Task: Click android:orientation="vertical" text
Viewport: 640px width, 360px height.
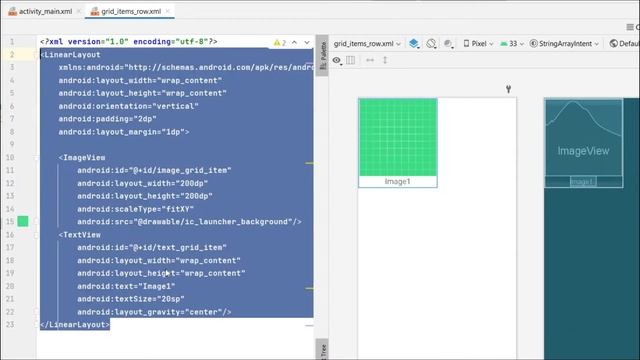Action: [128, 106]
